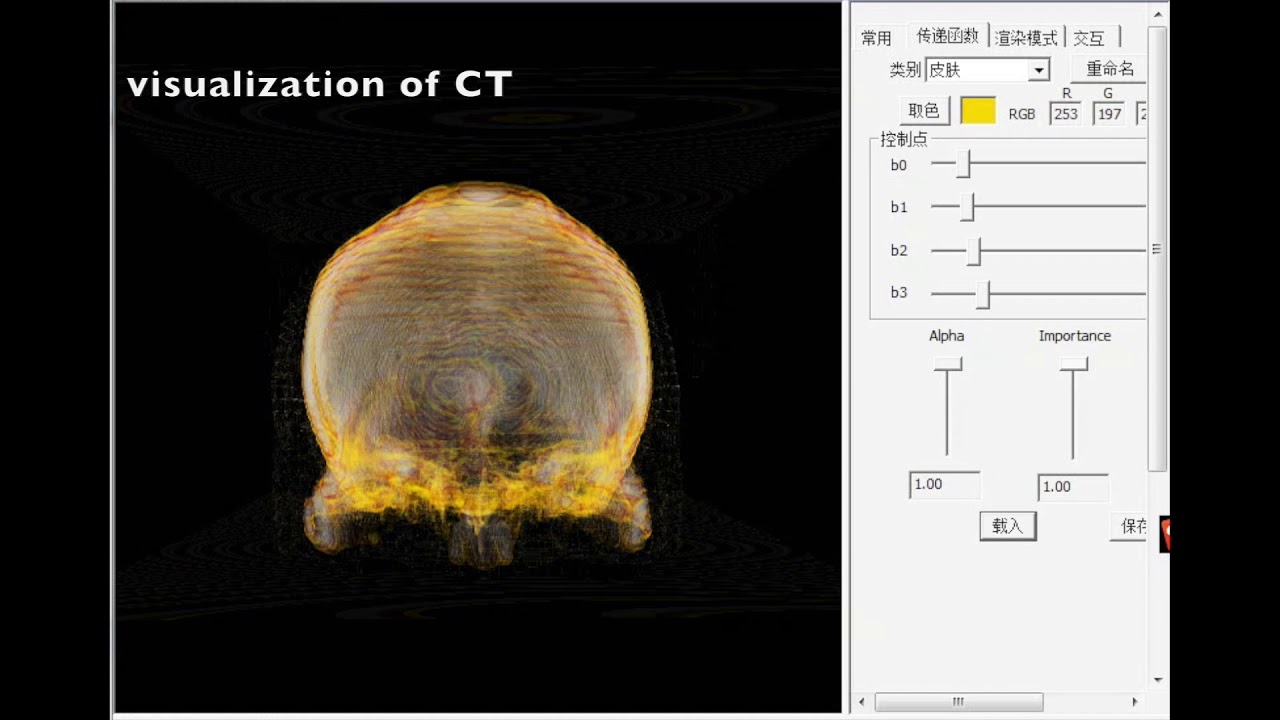Click the G value field 197
Viewport: 1280px width, 720px height.
pos(1109,114)
